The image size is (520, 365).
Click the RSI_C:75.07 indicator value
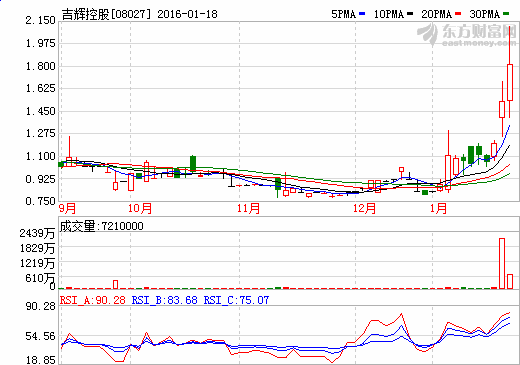pos(236,300)
